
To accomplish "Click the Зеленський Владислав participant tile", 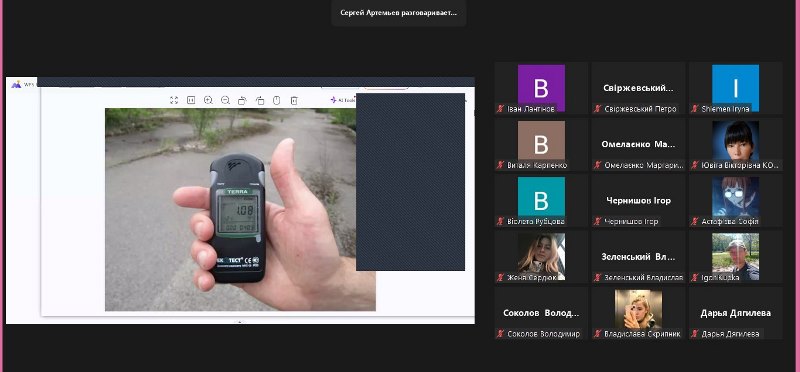I will click(638, 257).
